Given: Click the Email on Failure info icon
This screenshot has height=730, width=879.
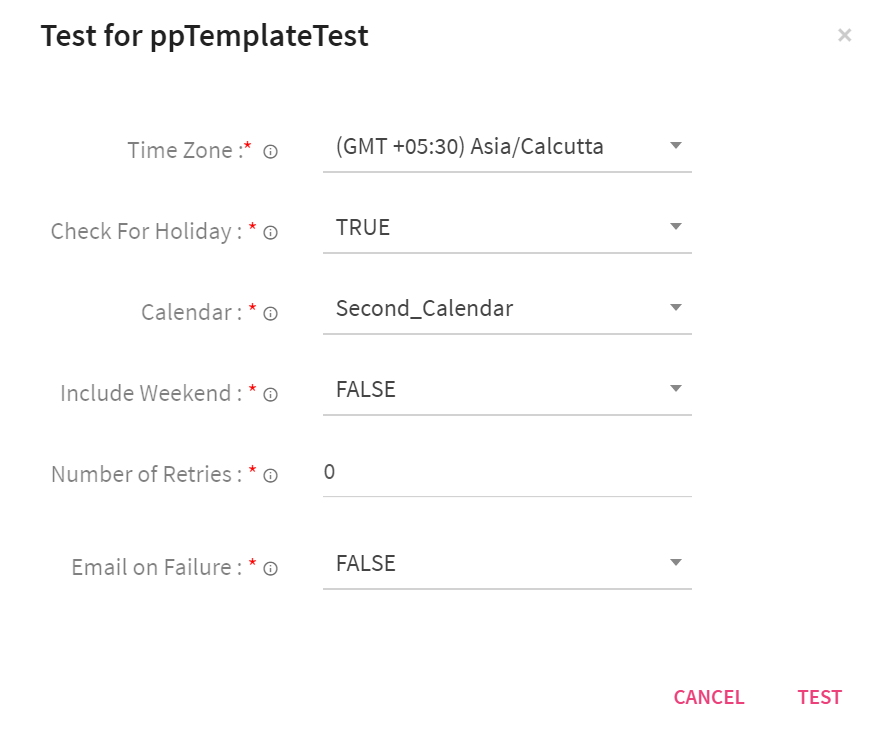Looking at the screenshot, I should click(x=270, y=568).
